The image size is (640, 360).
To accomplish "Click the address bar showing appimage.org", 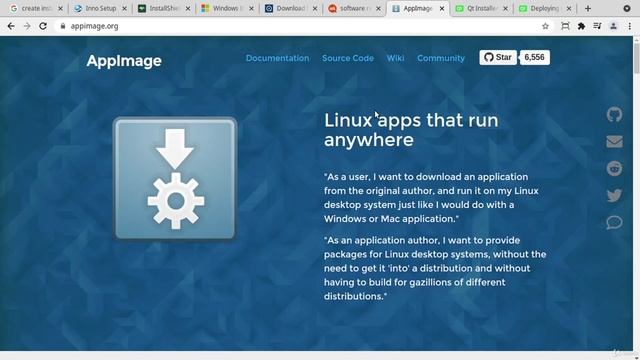I will [x=304, y=26].
